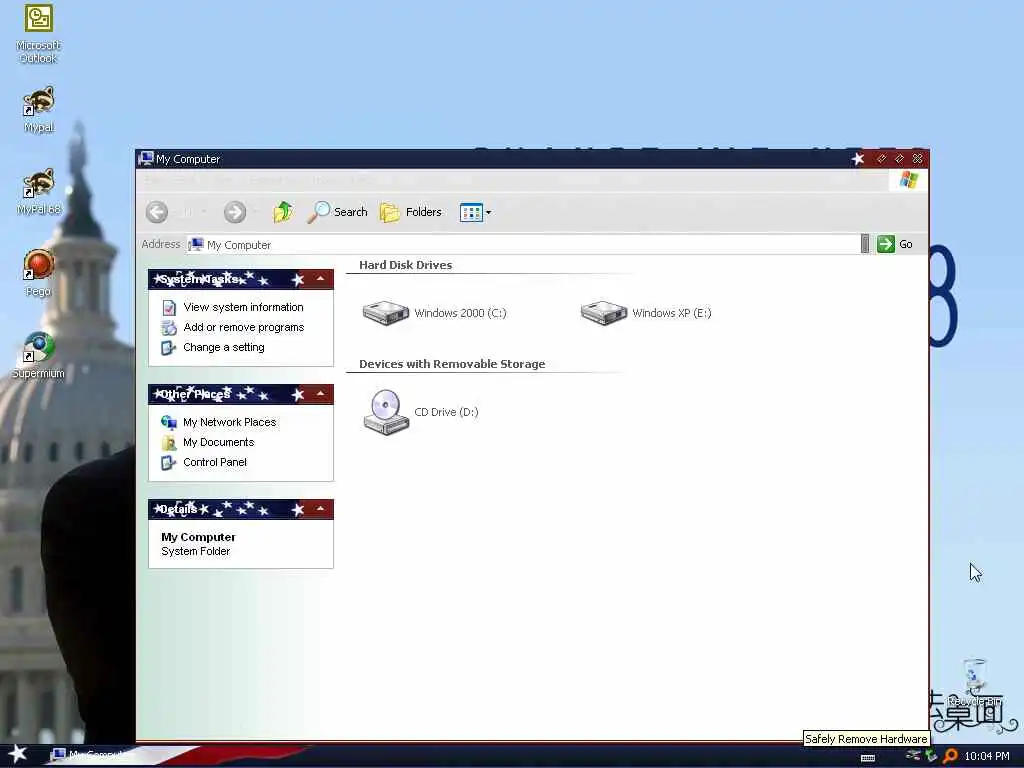Click the Address bar field
Image resolution: width=1024 pixels, height=768 pixels.
pyautogui.click(x=522, y=244)
